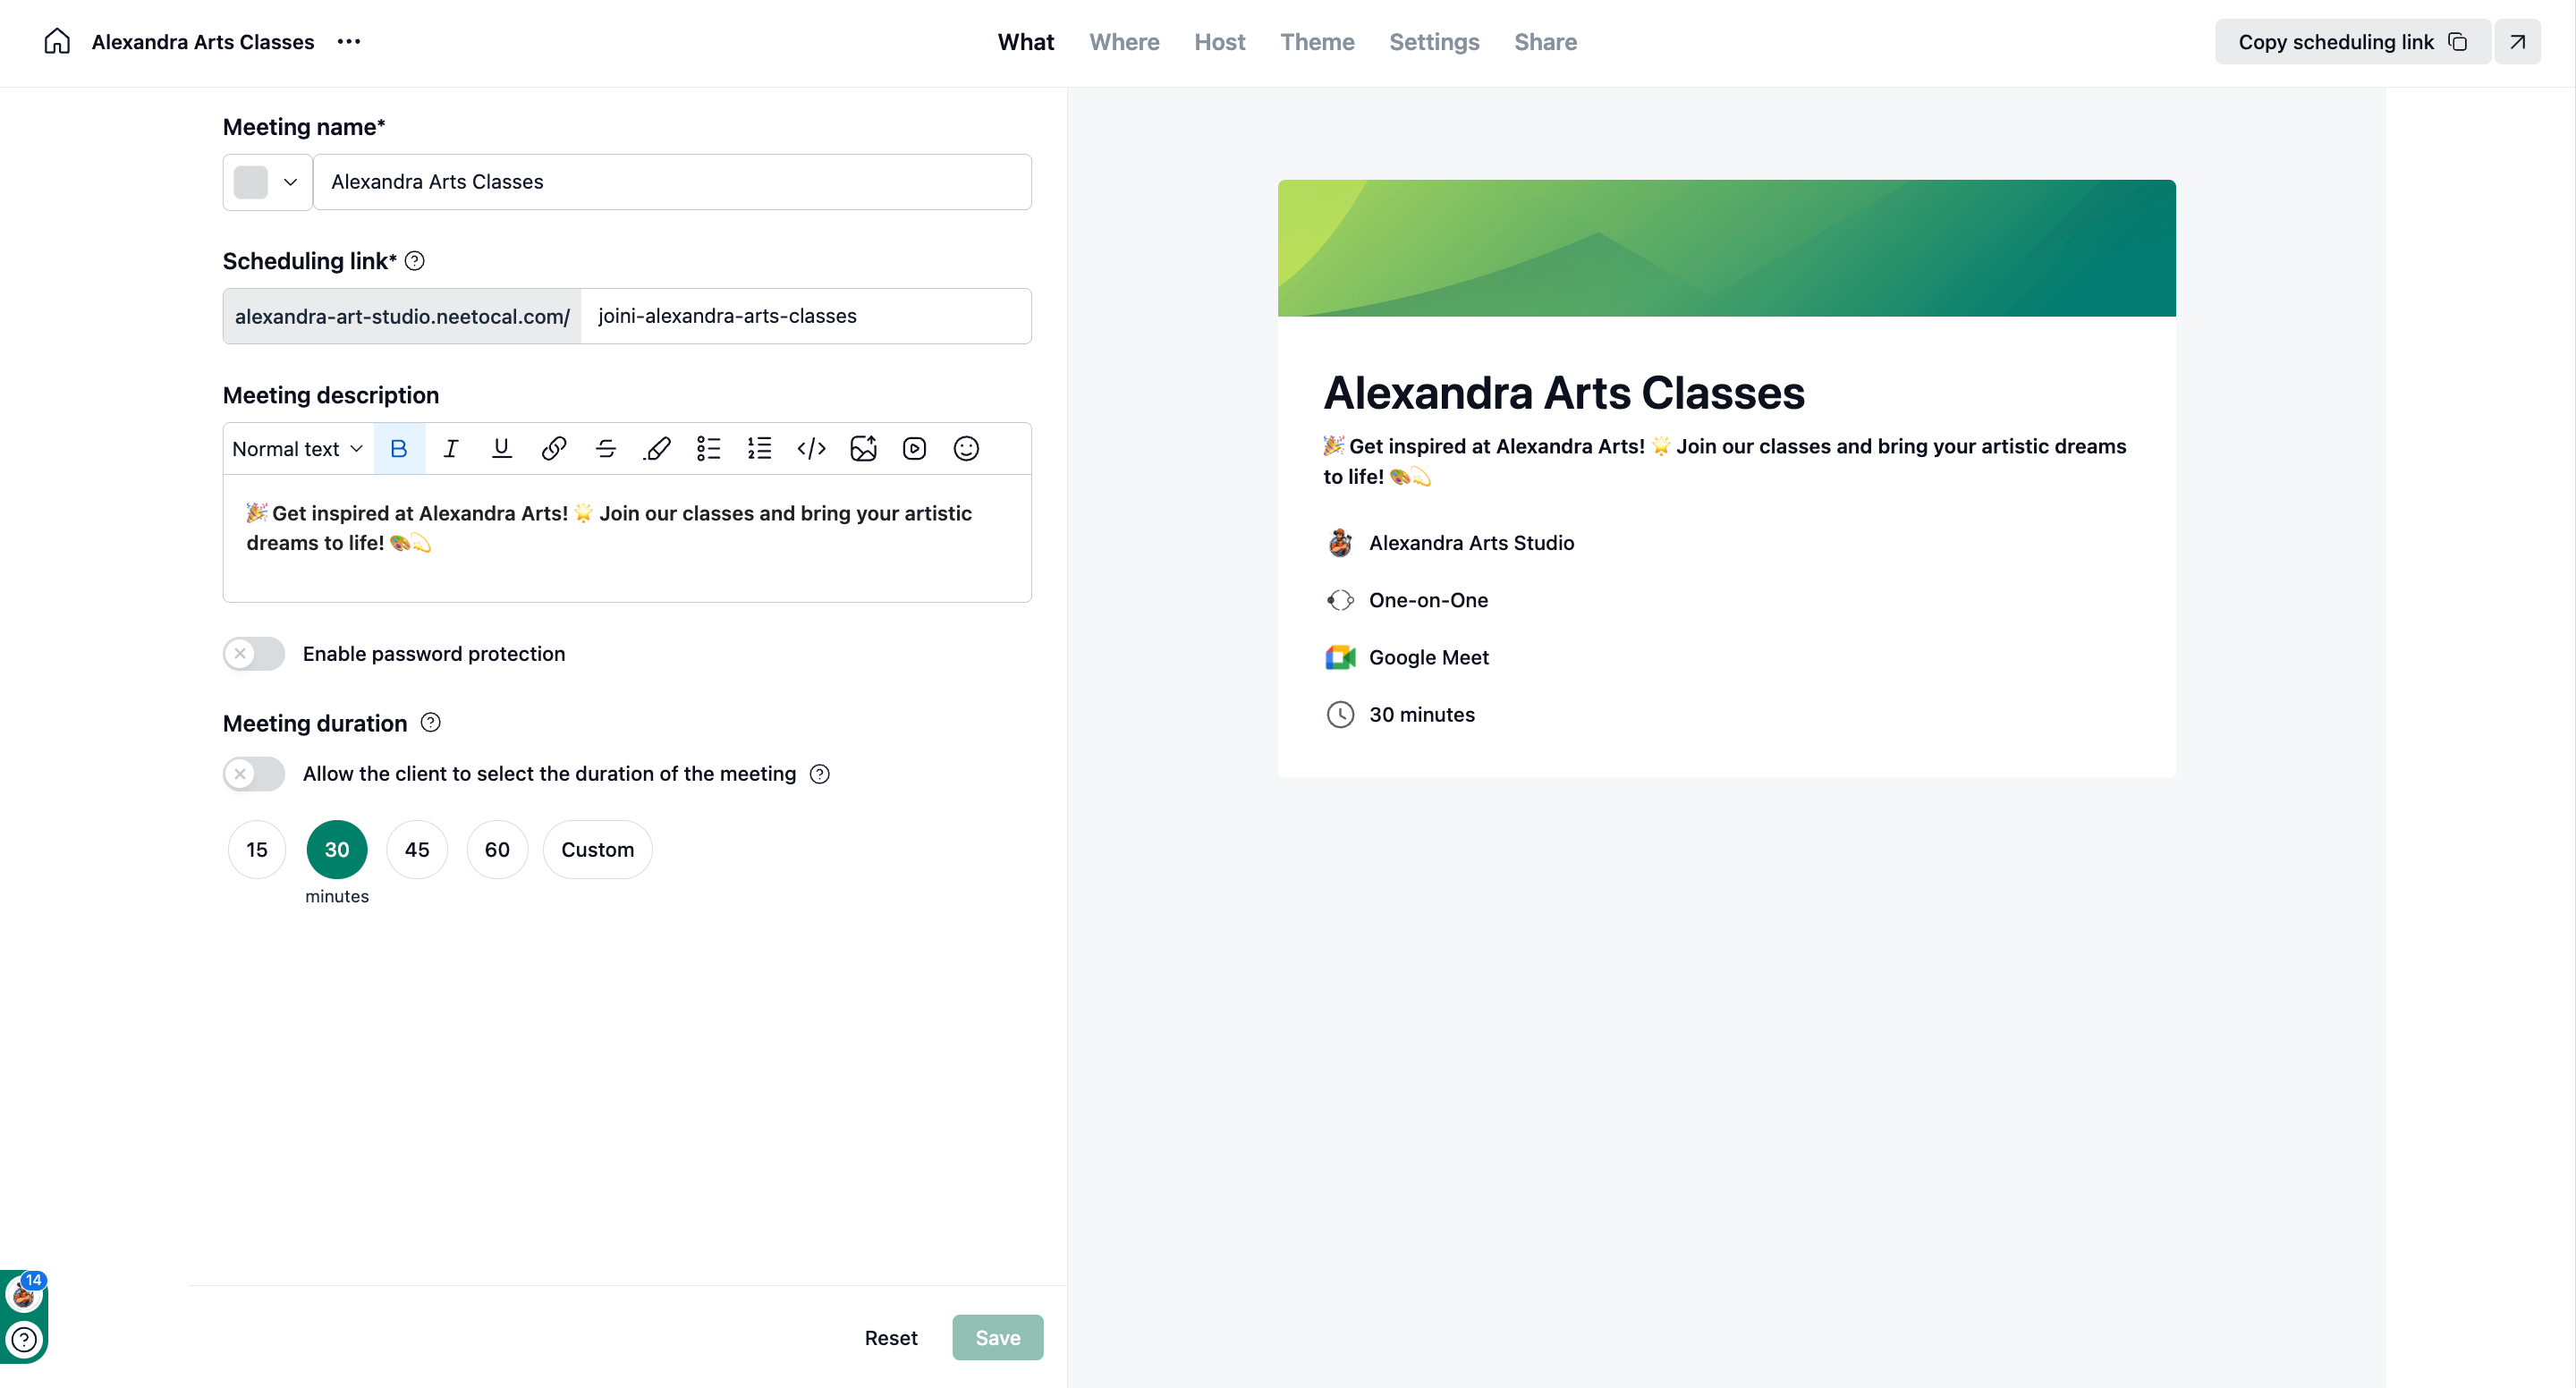The width and height of the screenshot is (2576, 1388).
Task: Open the meeting color dropdown arrow
Action: 291,182
